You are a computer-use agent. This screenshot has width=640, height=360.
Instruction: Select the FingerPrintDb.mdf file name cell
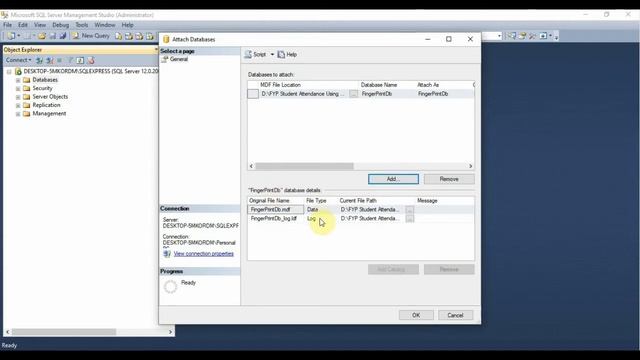point(276,209)
